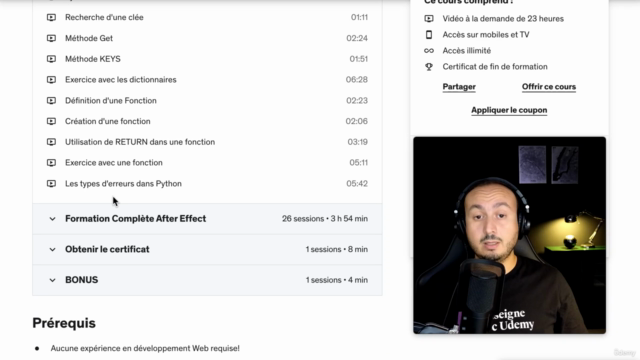Click video icon beside Création d'une fonction
Image resolution: width=640 pixels, height=360 pixels.
click(51, 122)
